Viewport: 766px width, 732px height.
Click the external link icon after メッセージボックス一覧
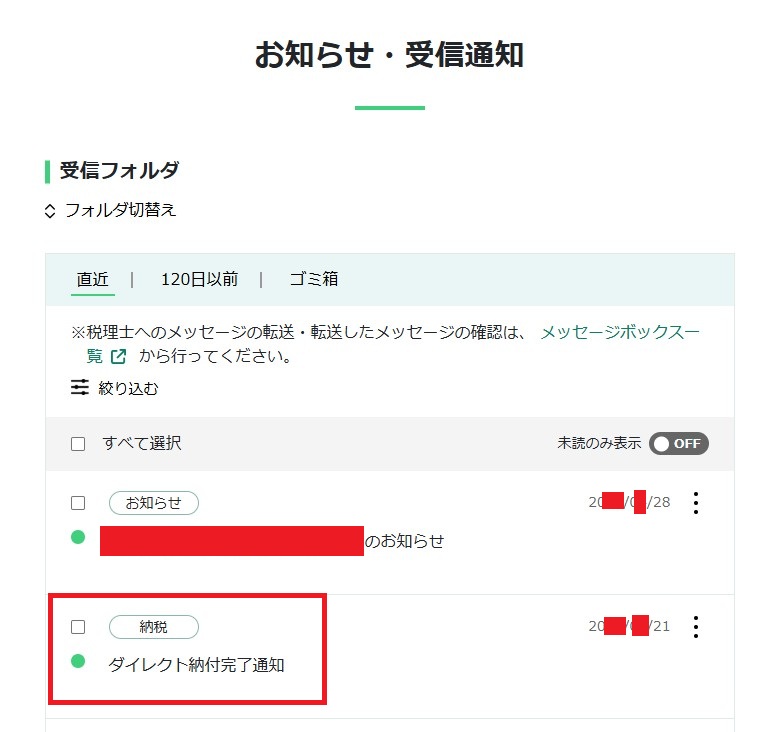118,357
